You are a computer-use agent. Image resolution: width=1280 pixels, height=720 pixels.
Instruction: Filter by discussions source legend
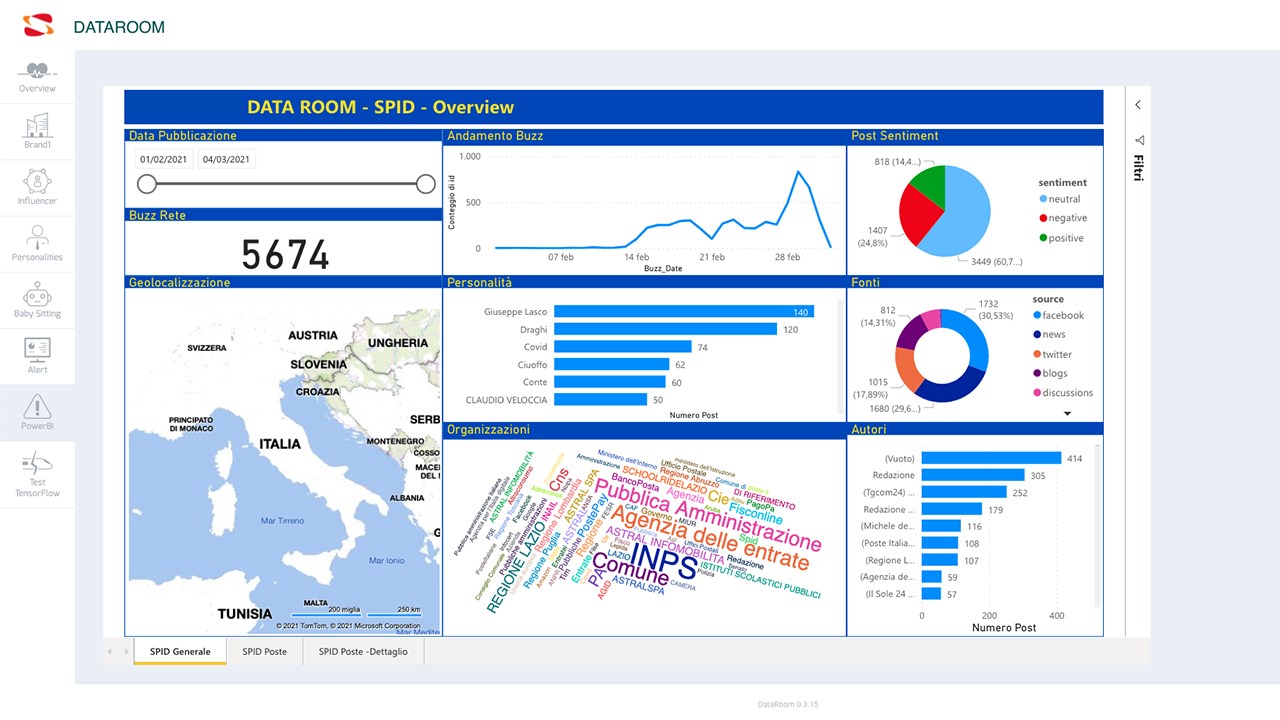[1063, 392]
